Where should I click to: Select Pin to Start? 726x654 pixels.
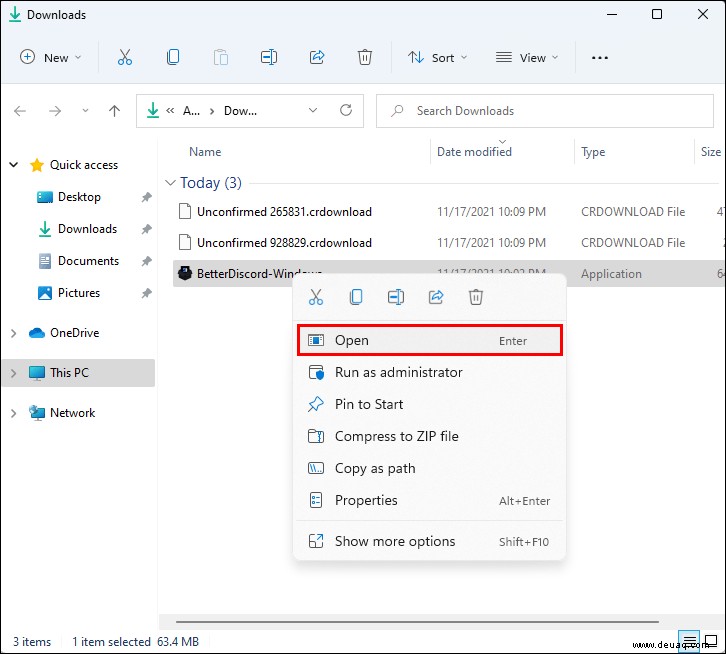(x=430, y=404)
